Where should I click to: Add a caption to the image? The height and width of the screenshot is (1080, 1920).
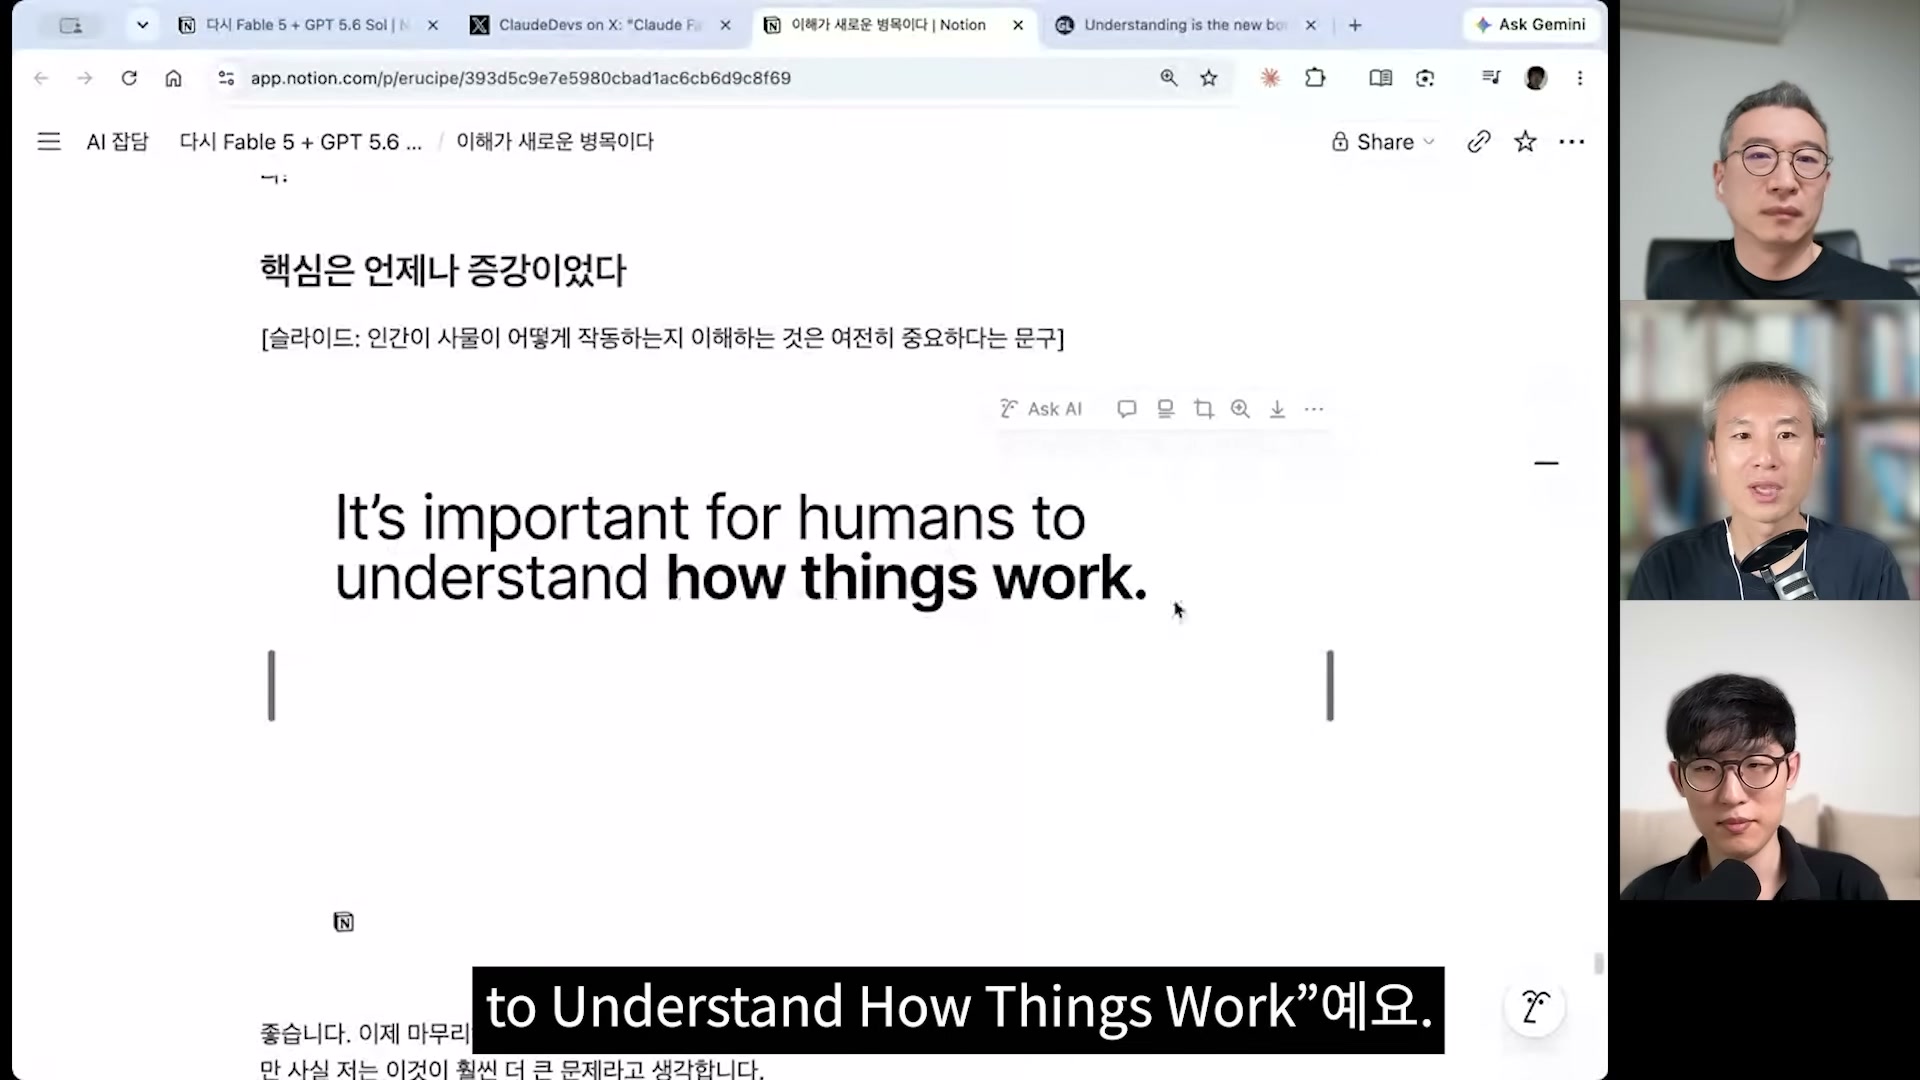point(1165,409)
